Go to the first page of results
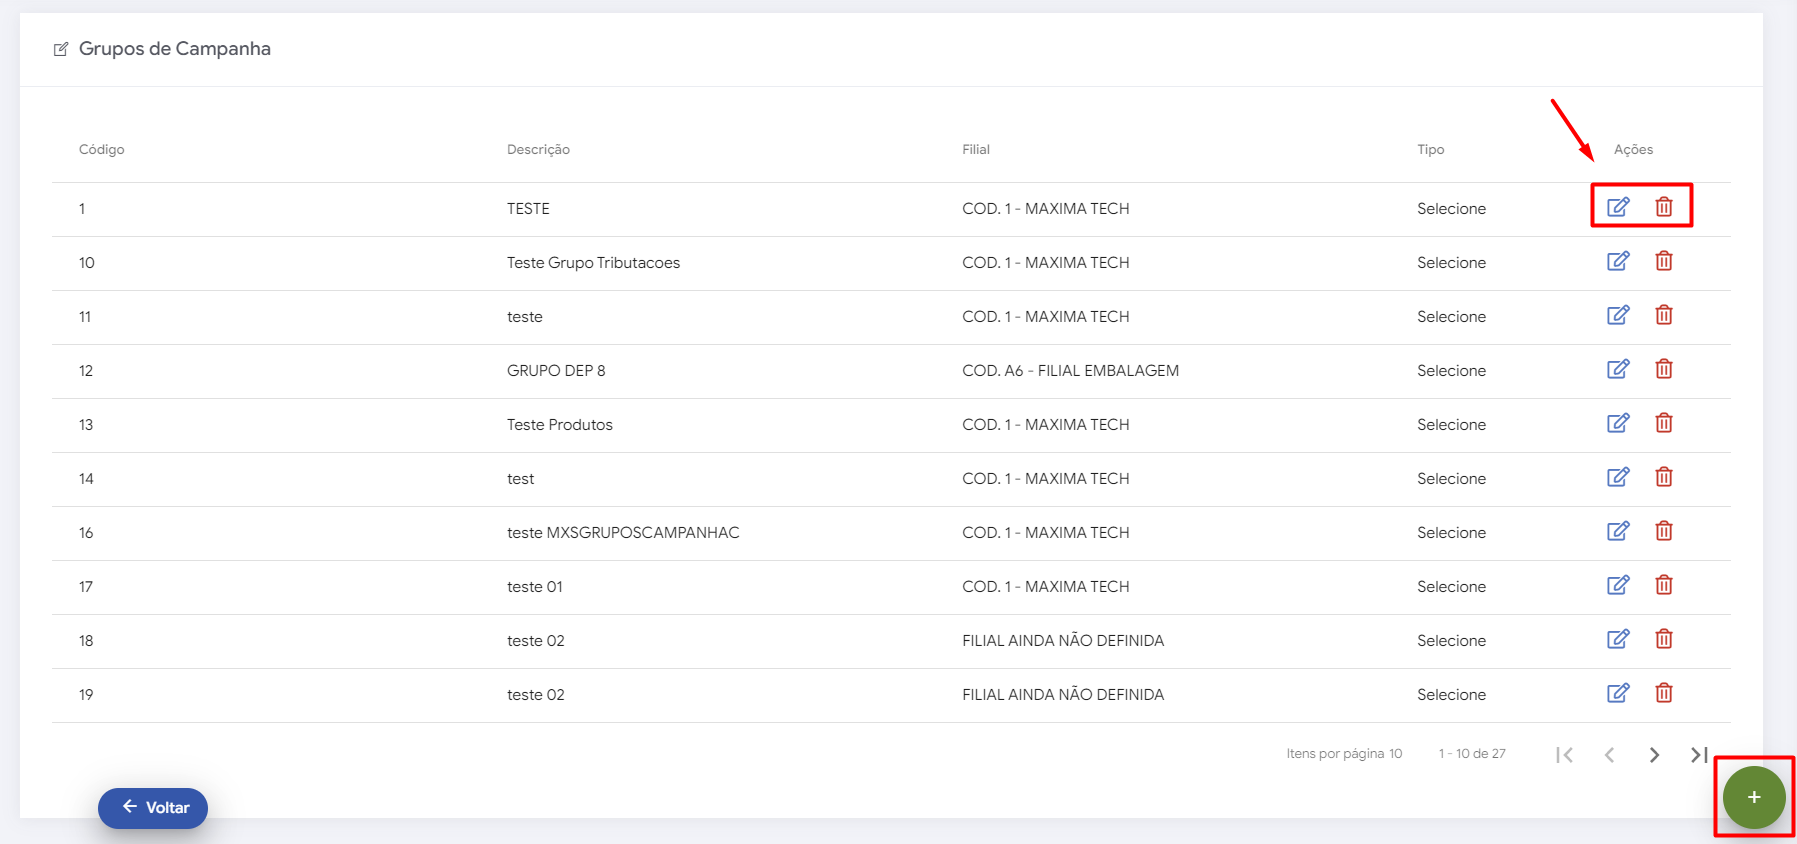This screenshot has height=844, width=1797. point(1565,755)
